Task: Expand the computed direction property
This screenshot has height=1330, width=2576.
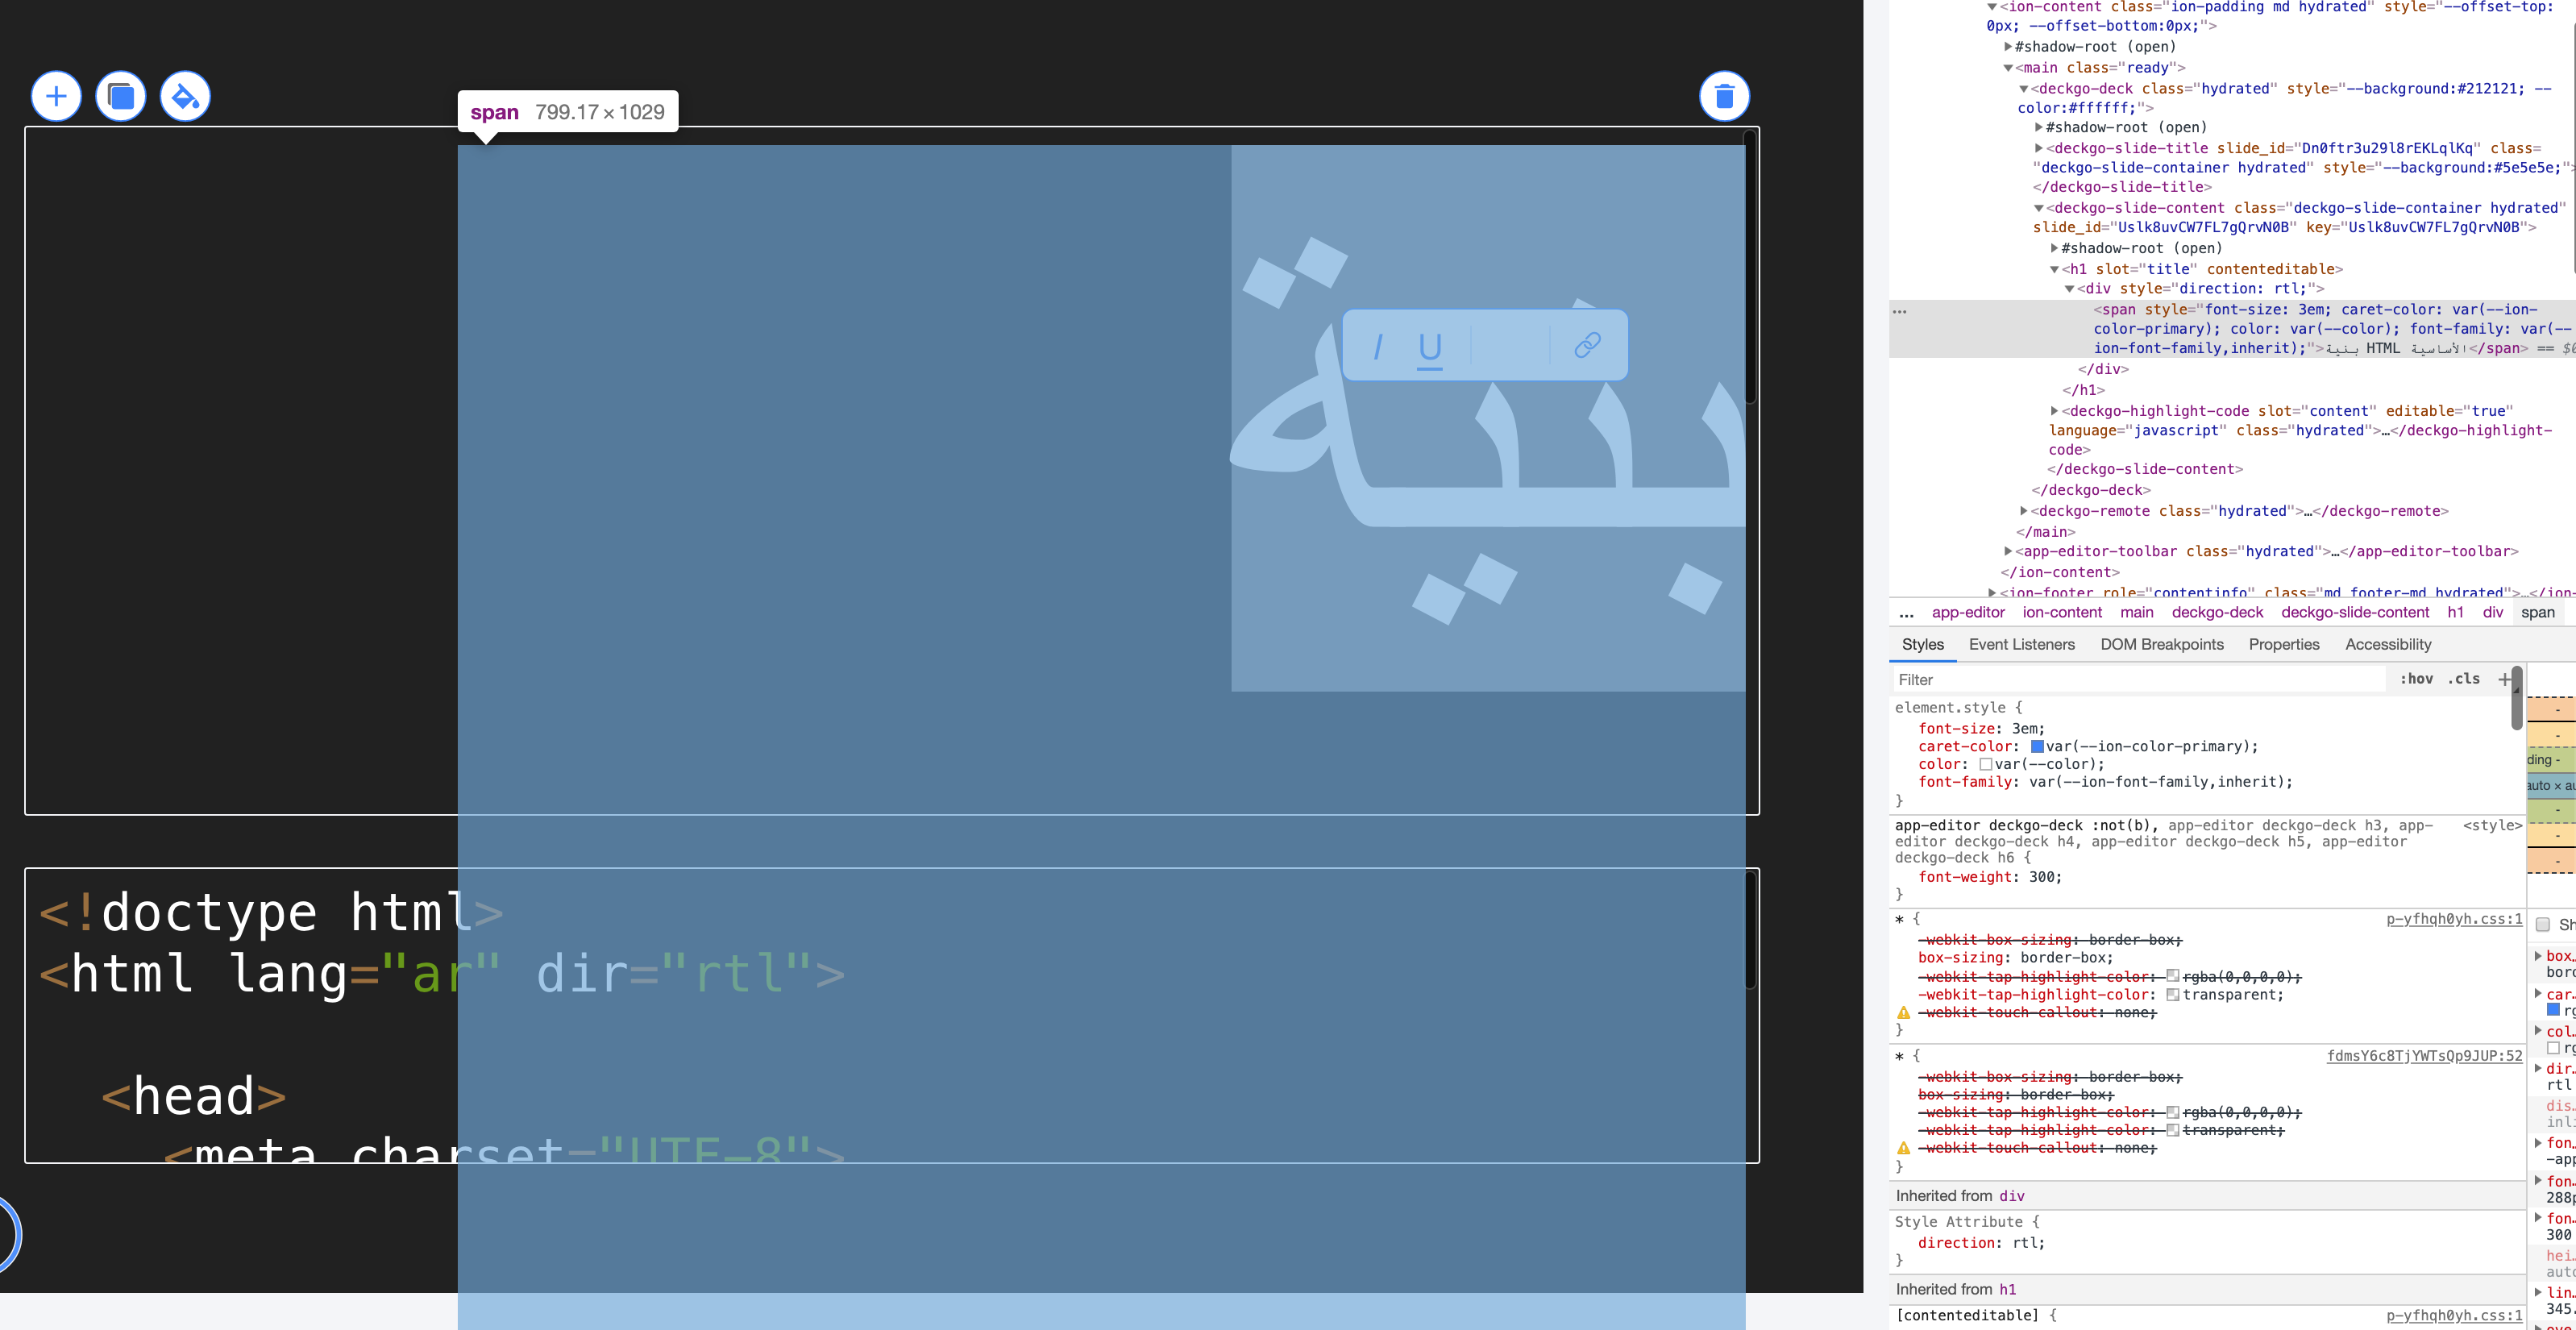Action: [x=2539, y=1068]
